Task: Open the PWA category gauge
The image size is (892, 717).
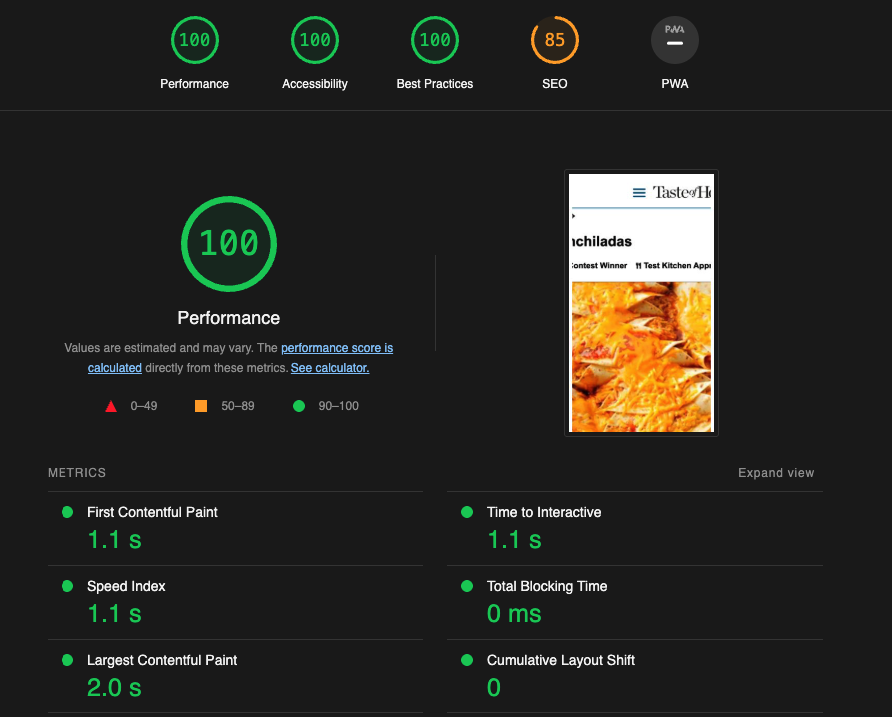Action: point(675,40)
